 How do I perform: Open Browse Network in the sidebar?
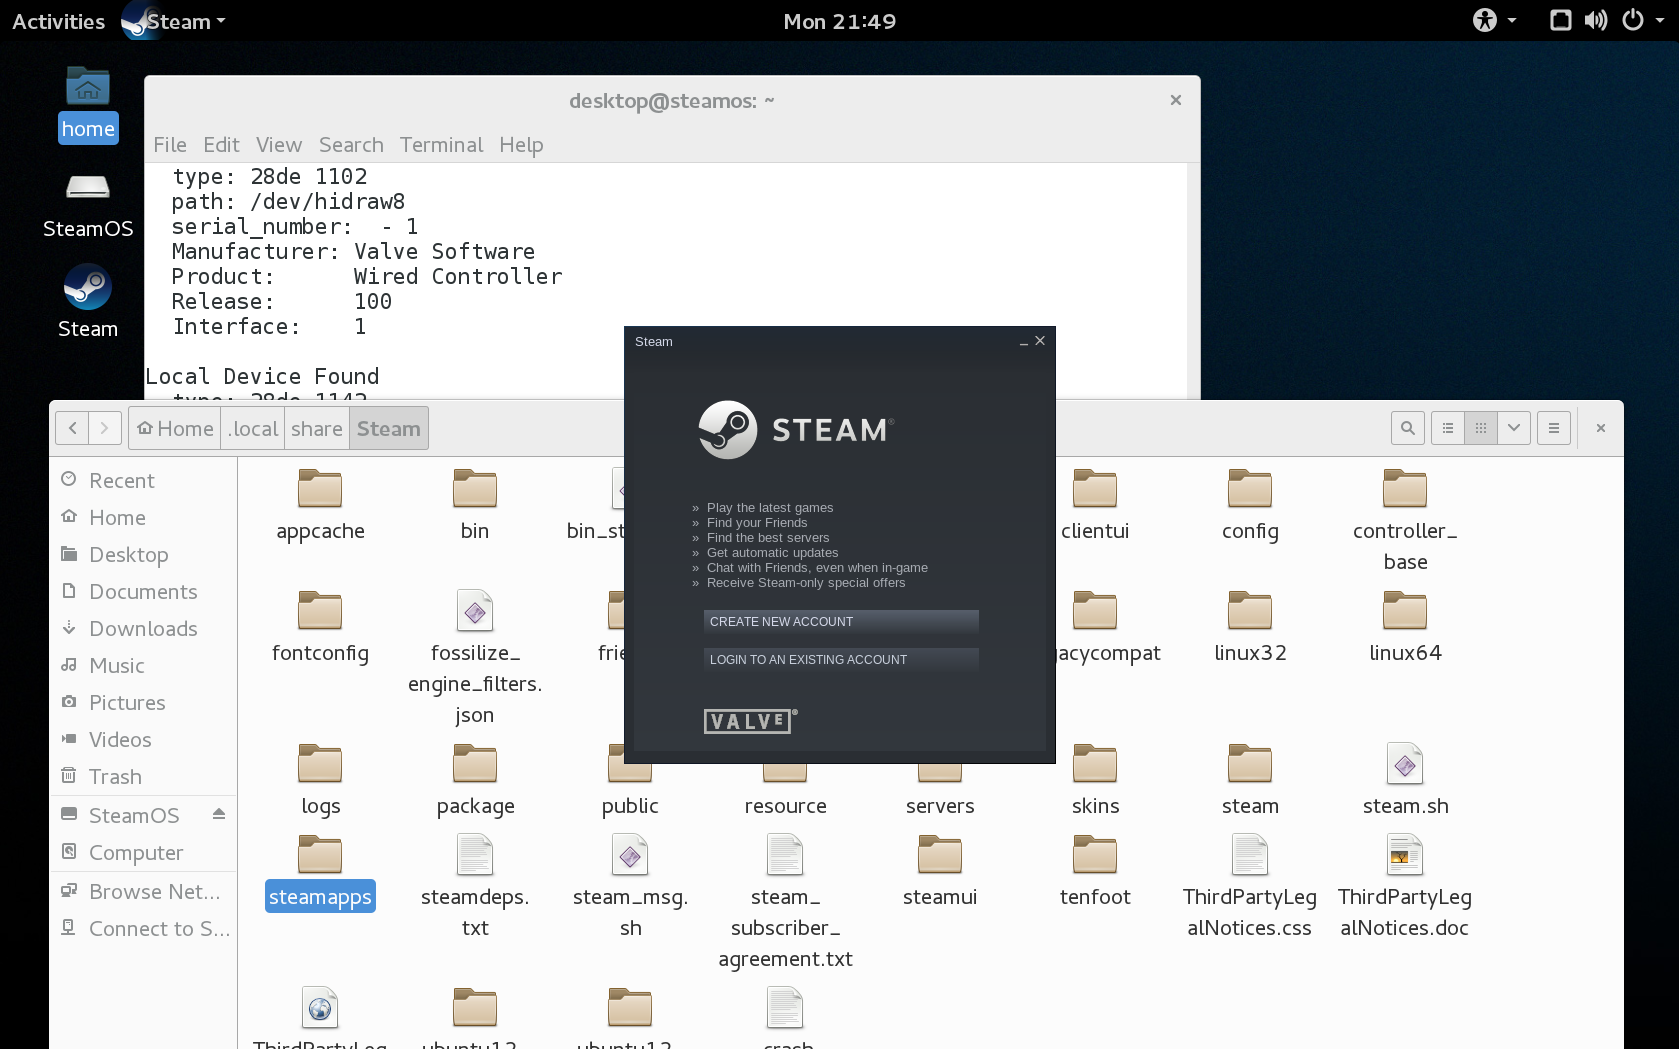143,891
